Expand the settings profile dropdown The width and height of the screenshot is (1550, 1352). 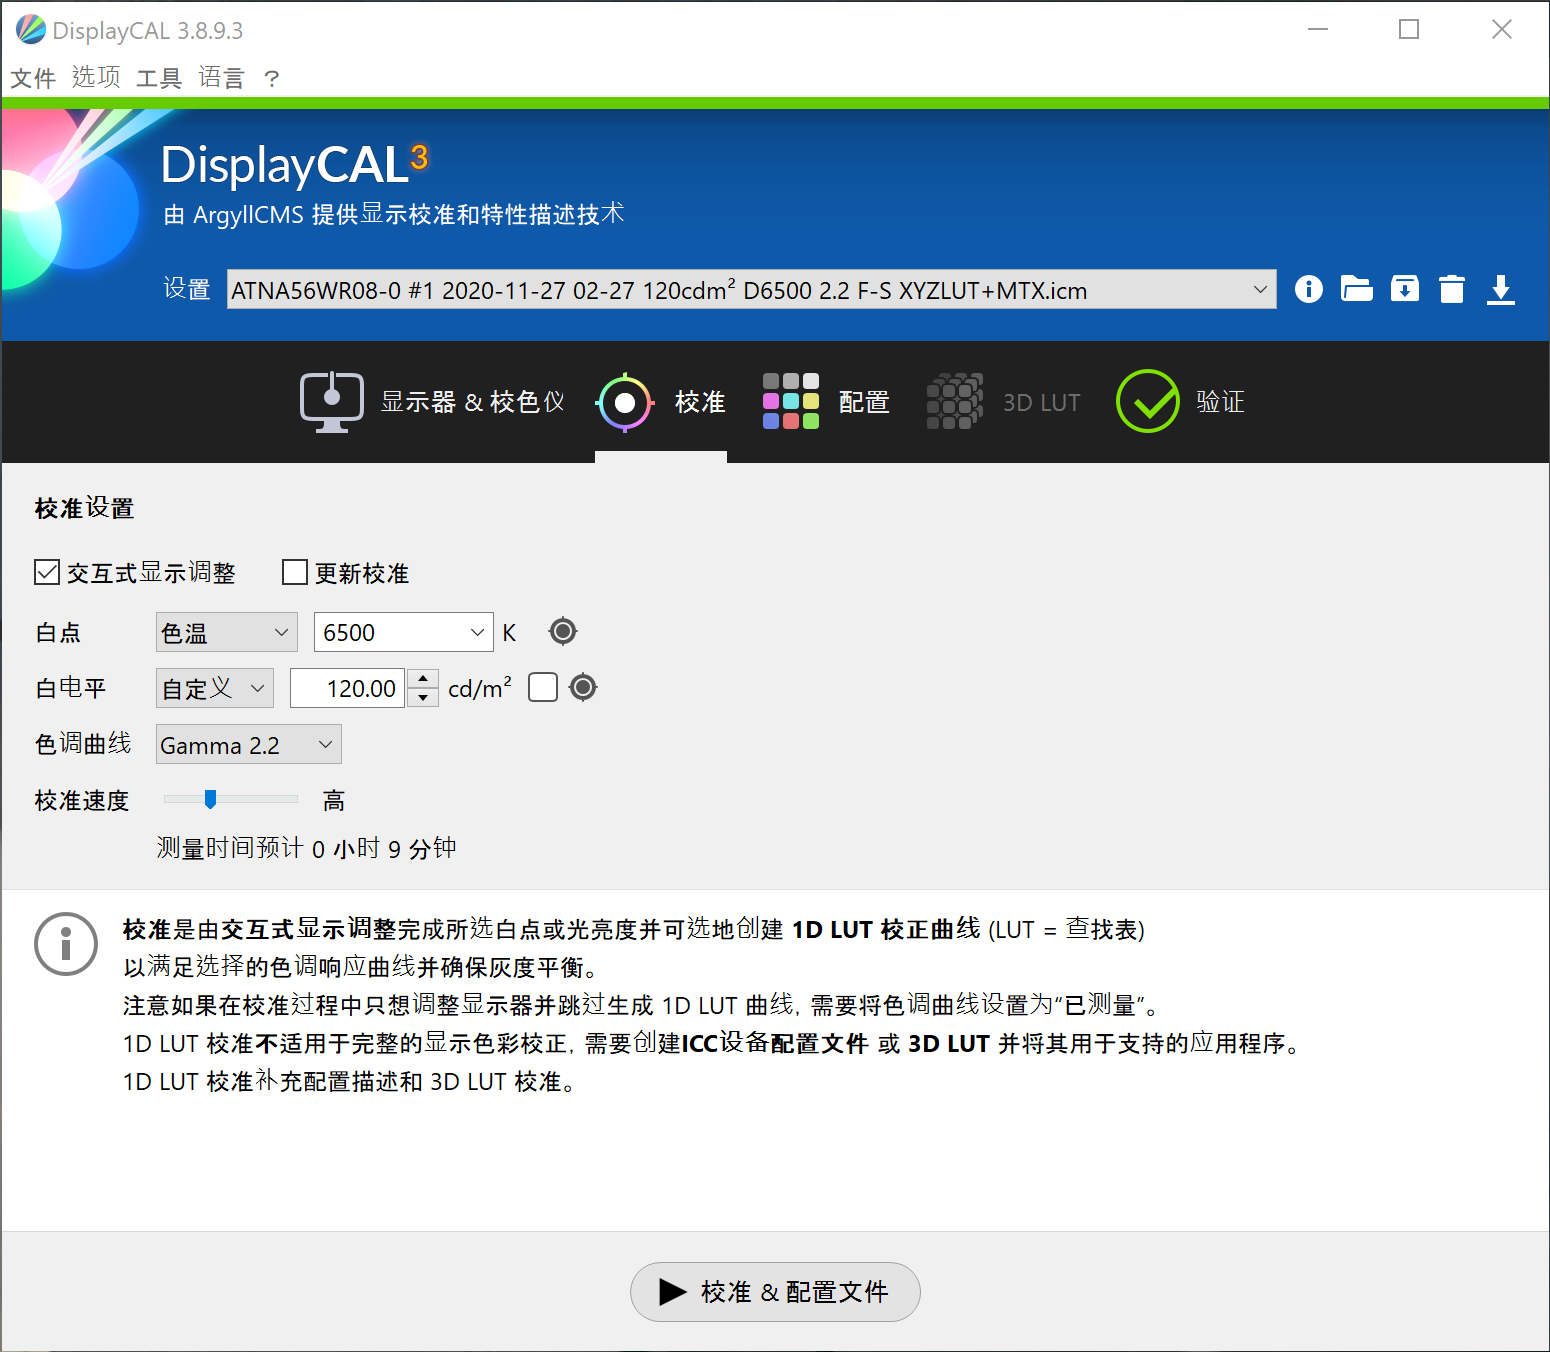click(751, 289)
